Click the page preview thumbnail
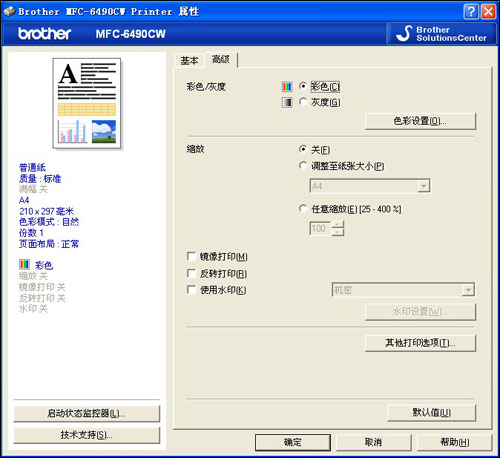 (x=87, y=104)
